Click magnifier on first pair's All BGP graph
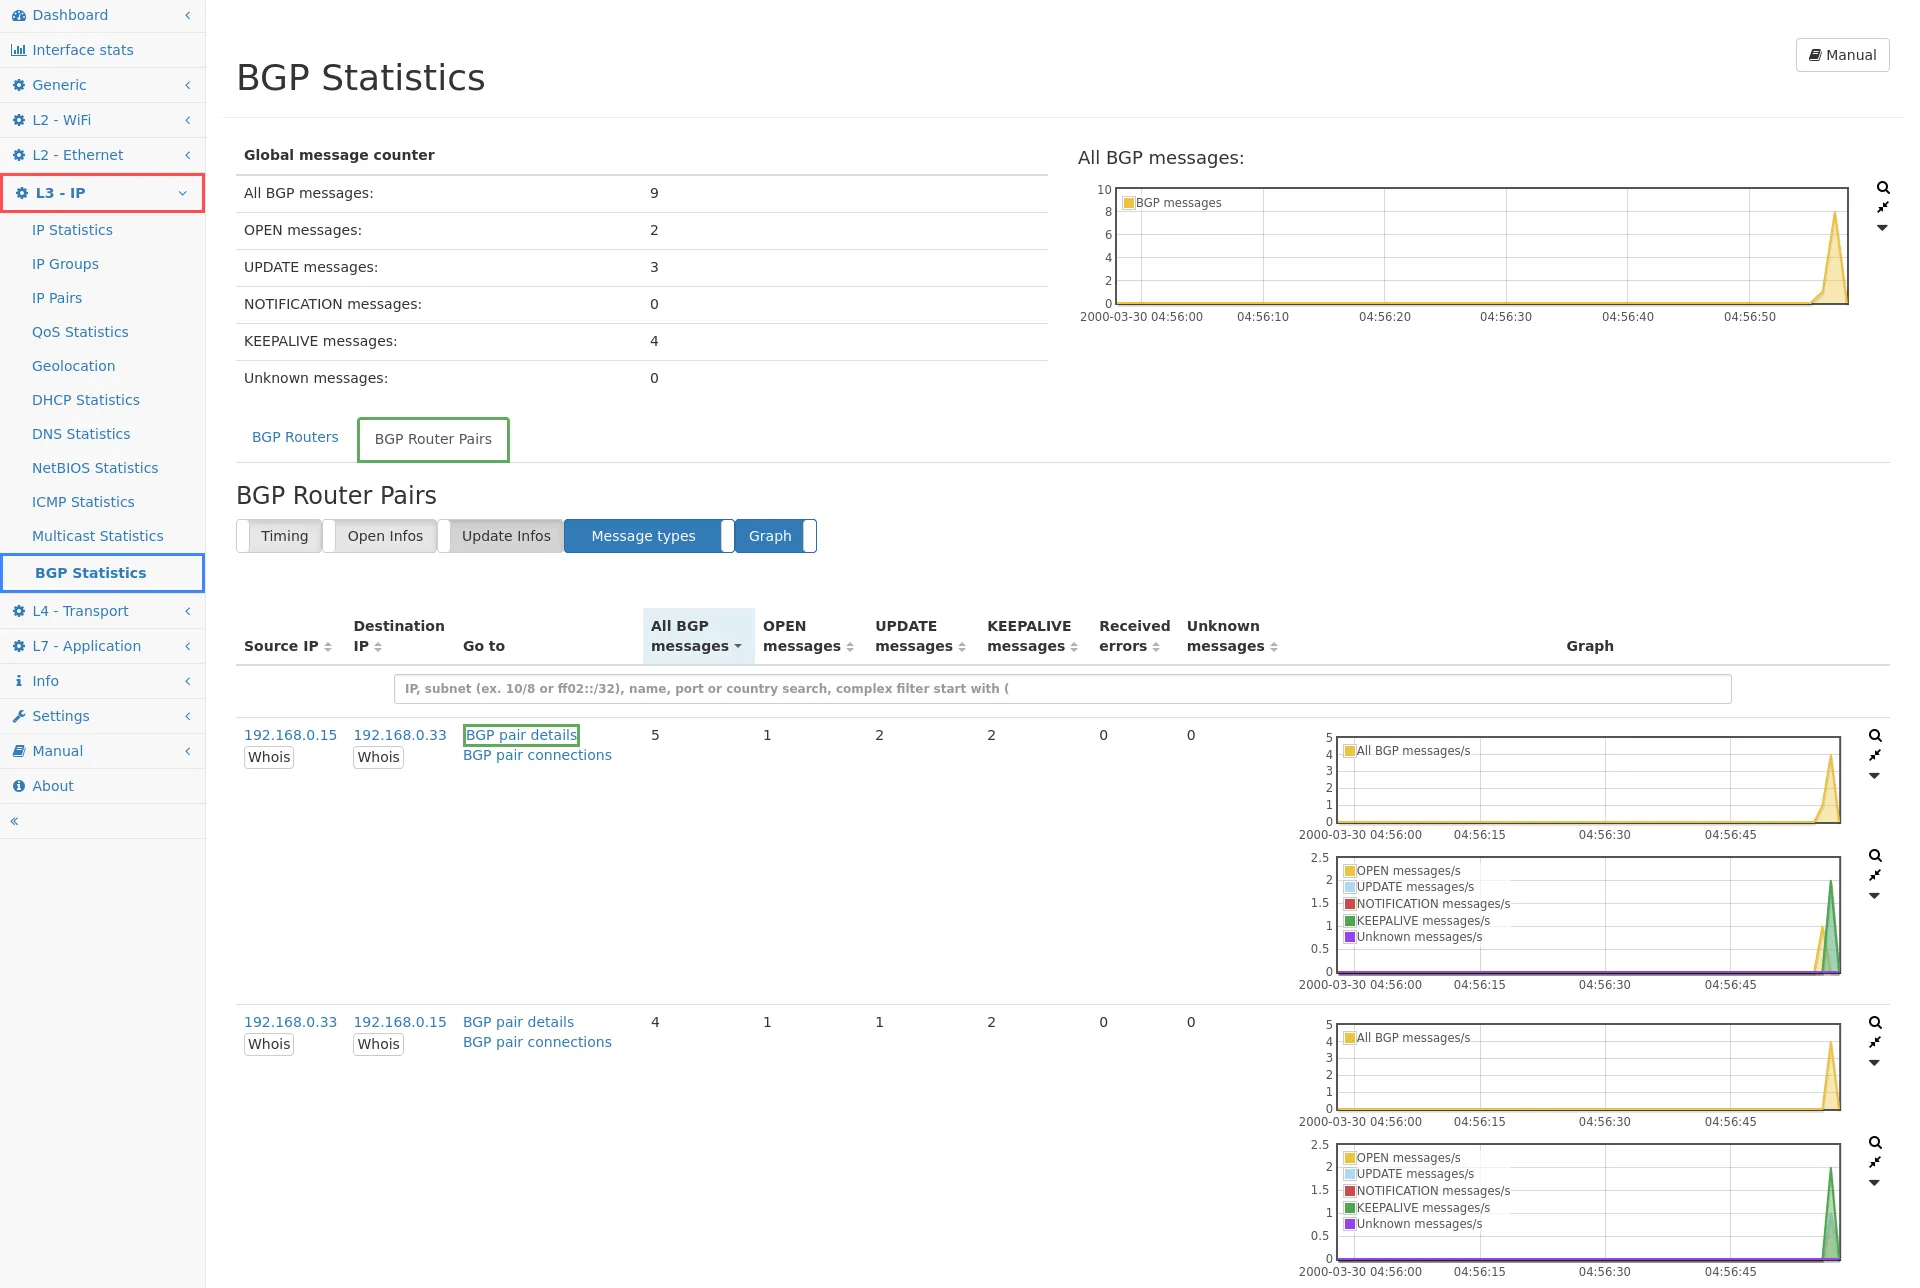The image size is (1920, 1288). (1875, 736)
